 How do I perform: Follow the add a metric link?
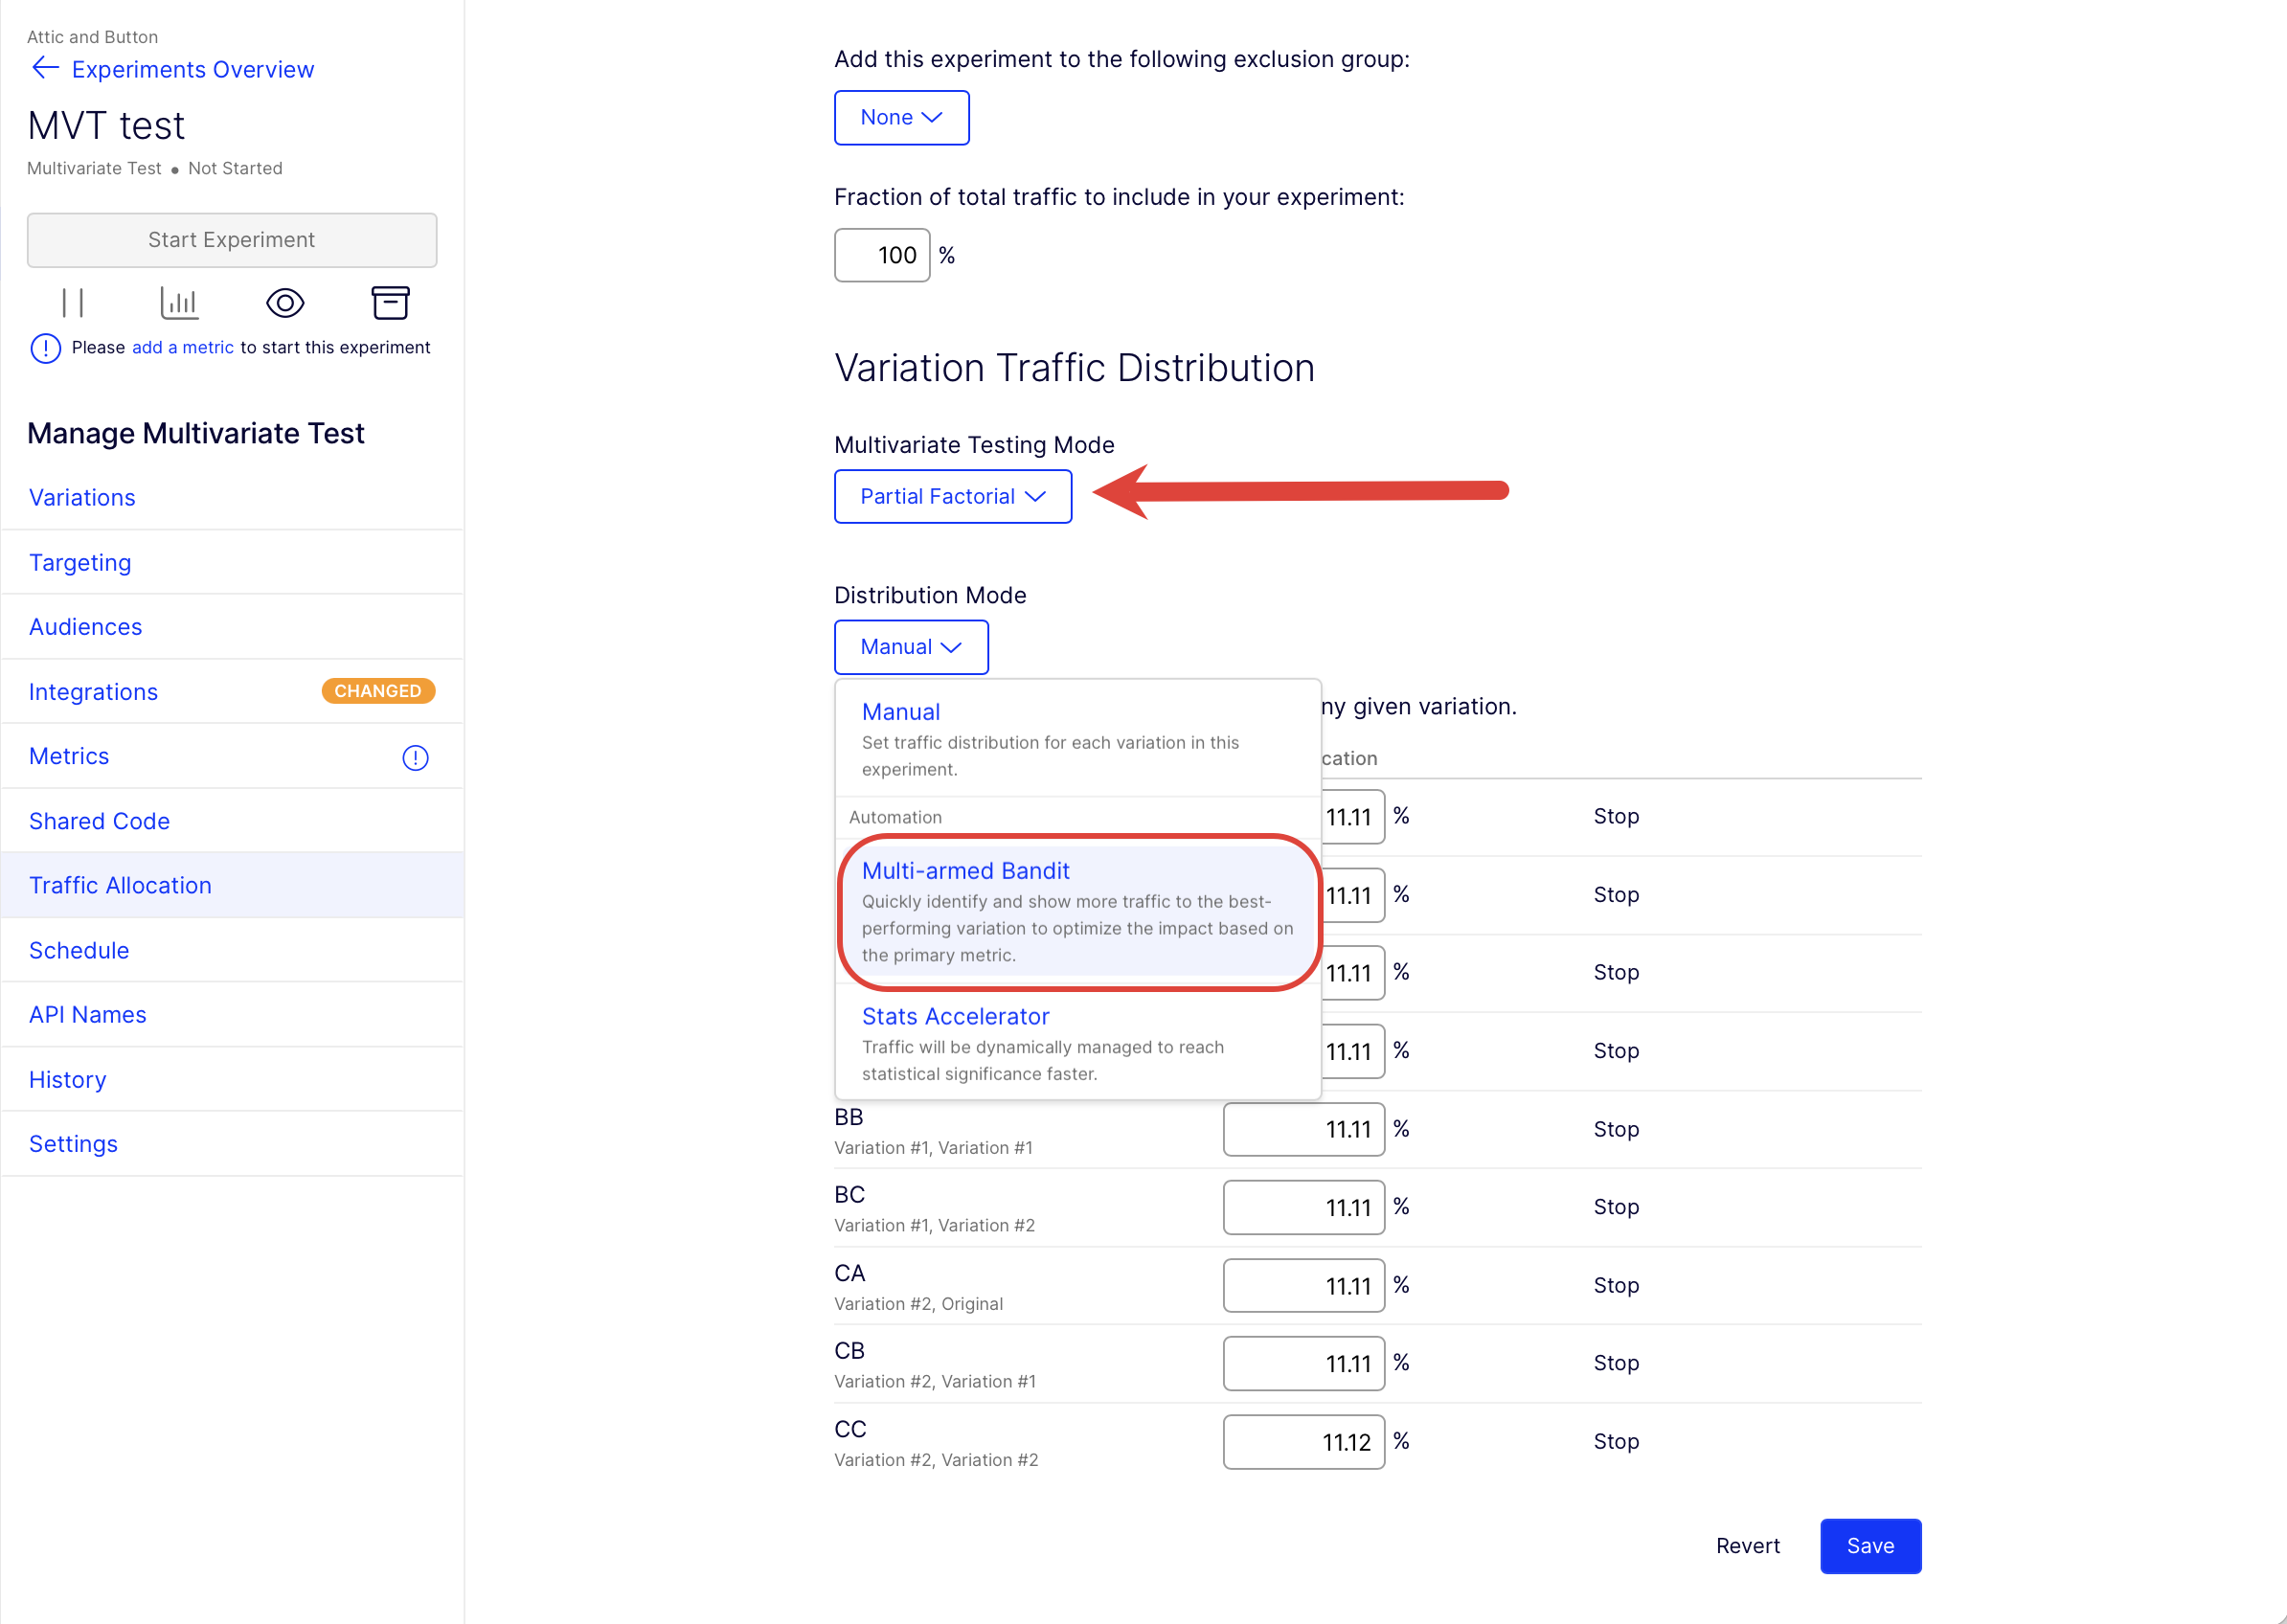183,347
